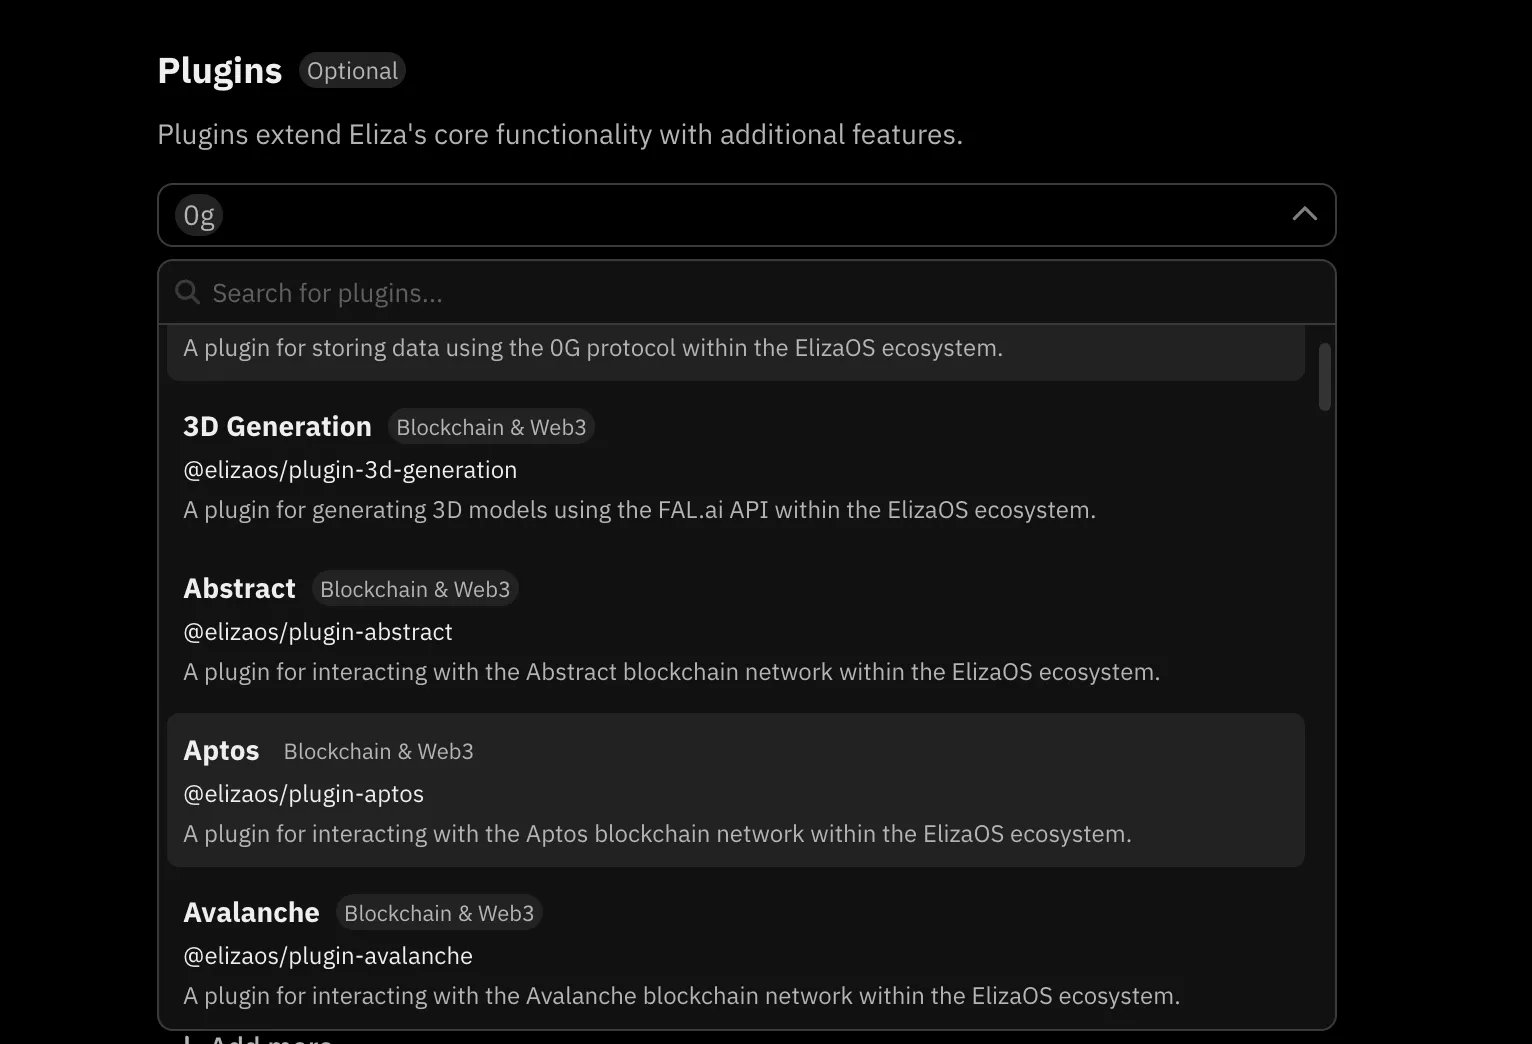
Task: Remove the 0g selected plugin chip
Action: pos(199,215)
